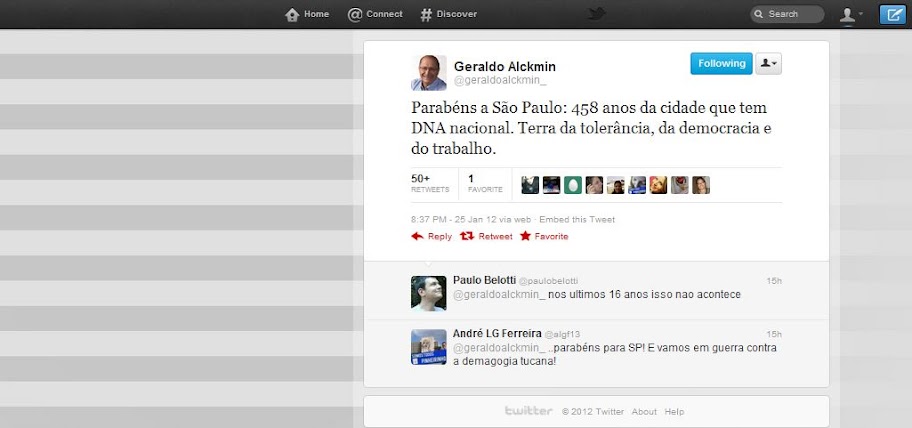
Task: Open compose new tweet button
Action: click(x=892, y=14)
